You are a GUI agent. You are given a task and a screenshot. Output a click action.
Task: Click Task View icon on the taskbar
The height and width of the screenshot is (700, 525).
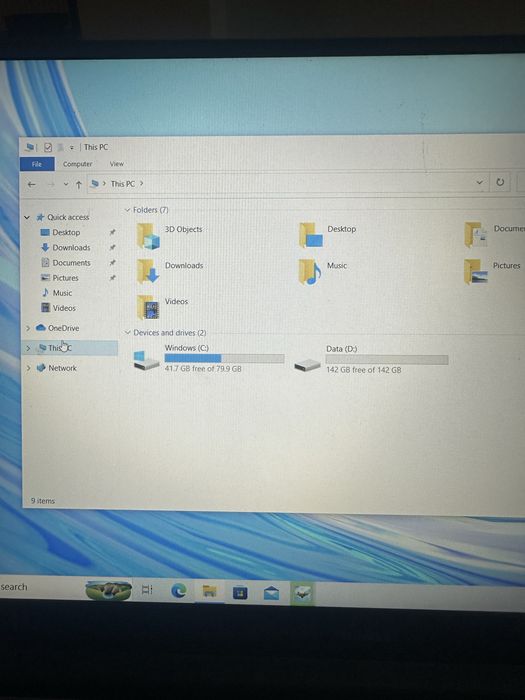[147, 590]
